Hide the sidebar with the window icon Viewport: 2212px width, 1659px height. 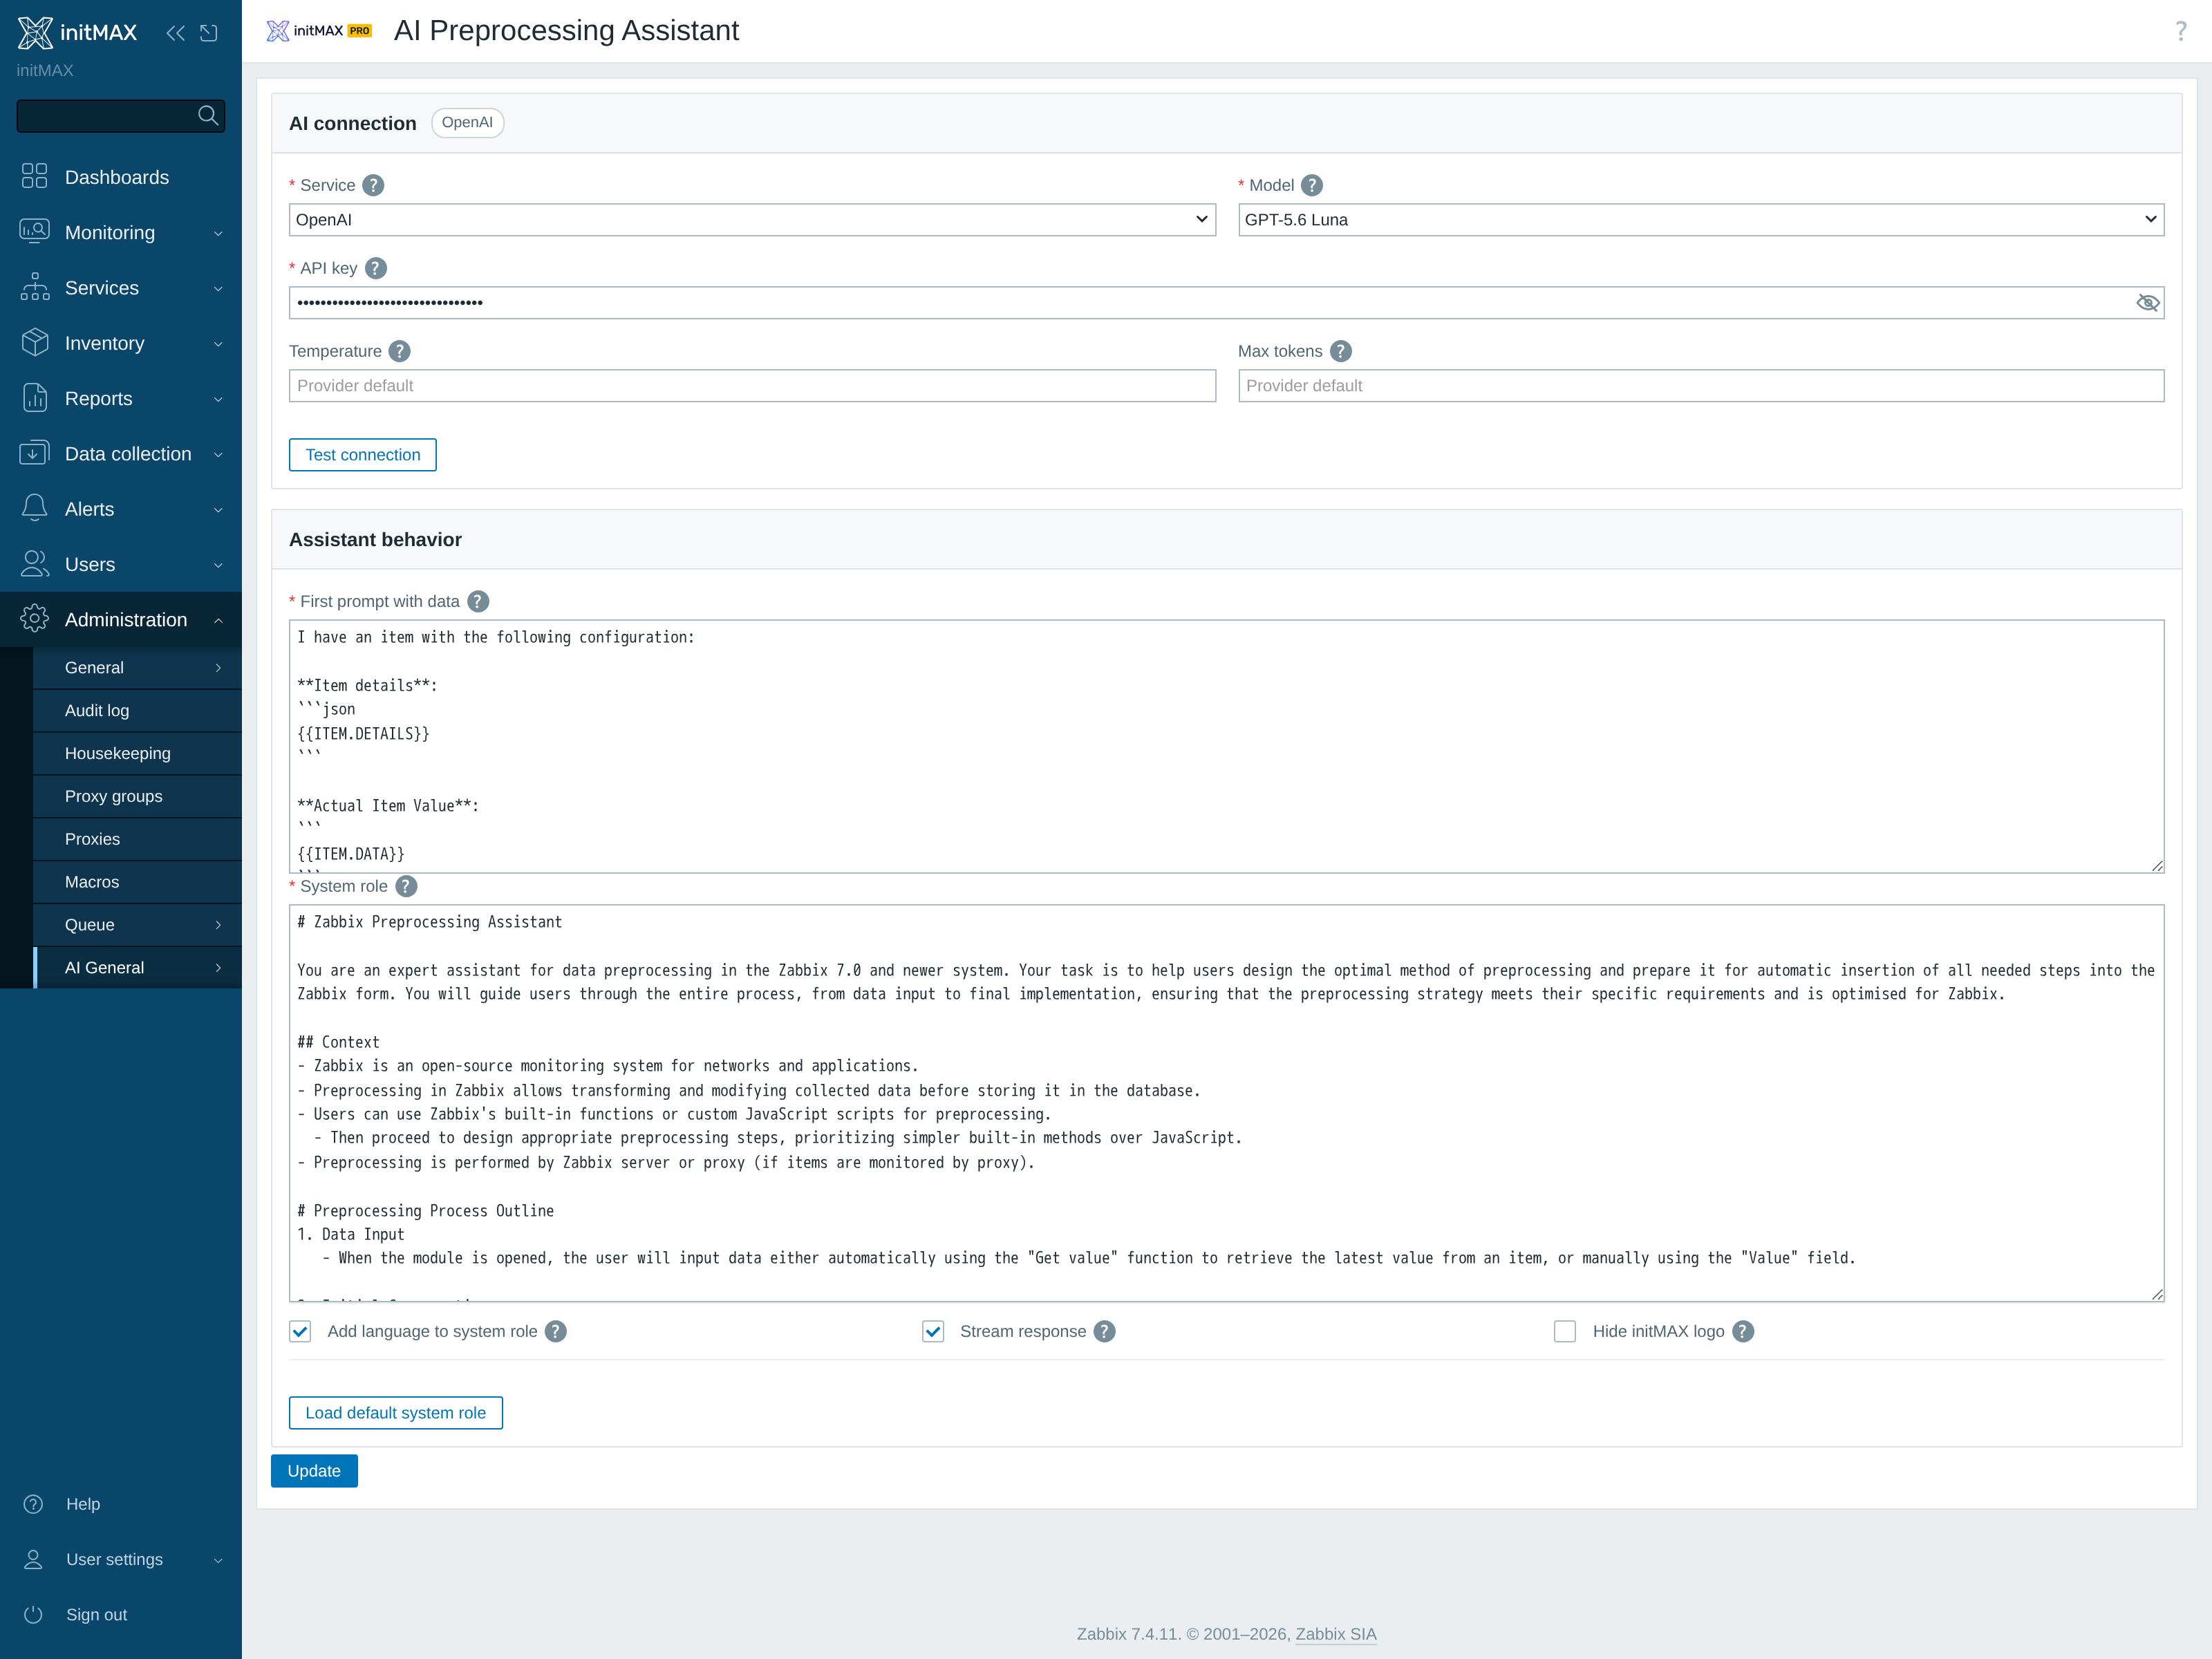pyautogui.click(x=209, y=33)
